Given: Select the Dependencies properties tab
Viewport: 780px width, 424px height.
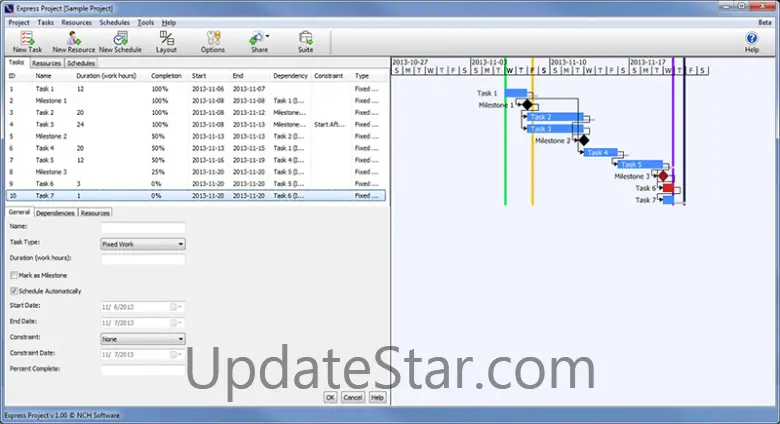Looking at the screenshot, I should (55, 212).
